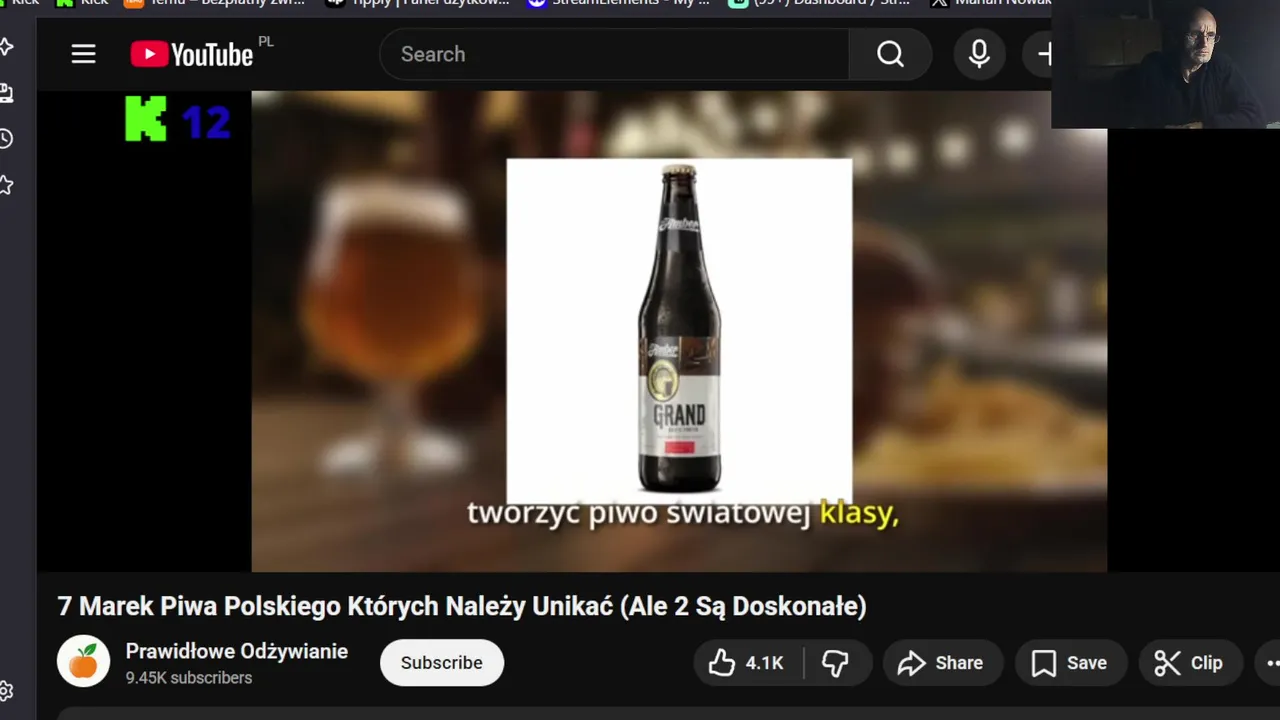This screenshot has height=720, width=1280.
Task: Click the video title '7 Marek Piwa Polskiego'
Action: [462, 606]
